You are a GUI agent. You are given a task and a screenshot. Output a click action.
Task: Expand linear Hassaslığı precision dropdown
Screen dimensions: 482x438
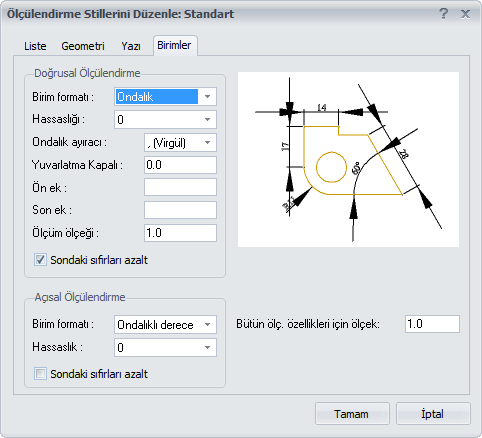pyautogui.click(x=165, y=119)
